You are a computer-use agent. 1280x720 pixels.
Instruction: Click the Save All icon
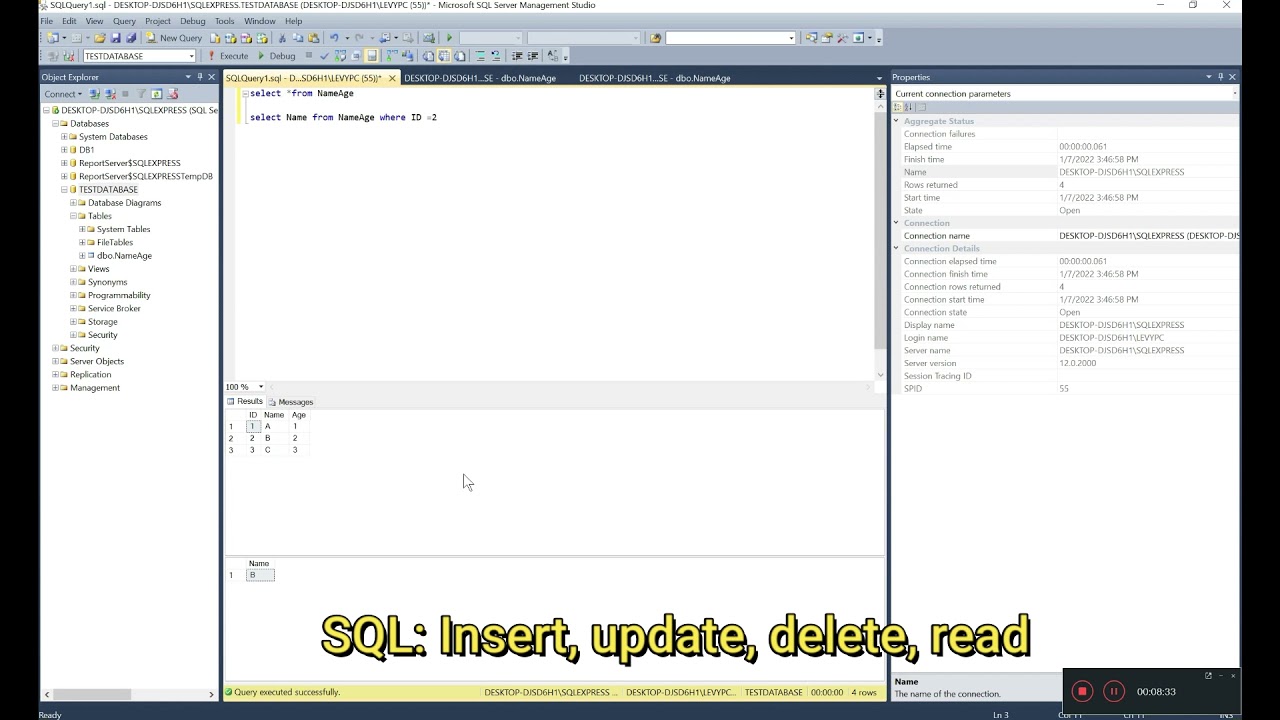131,38
